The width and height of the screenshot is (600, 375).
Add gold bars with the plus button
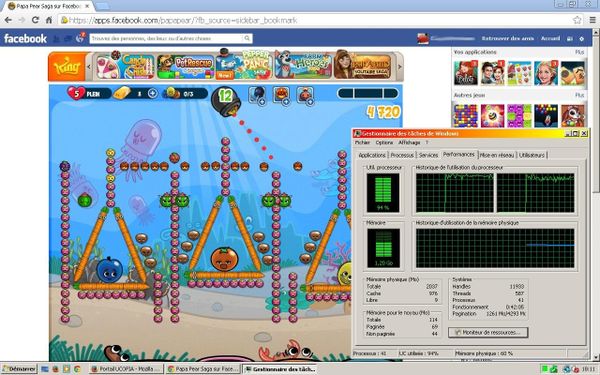[152, 93]
